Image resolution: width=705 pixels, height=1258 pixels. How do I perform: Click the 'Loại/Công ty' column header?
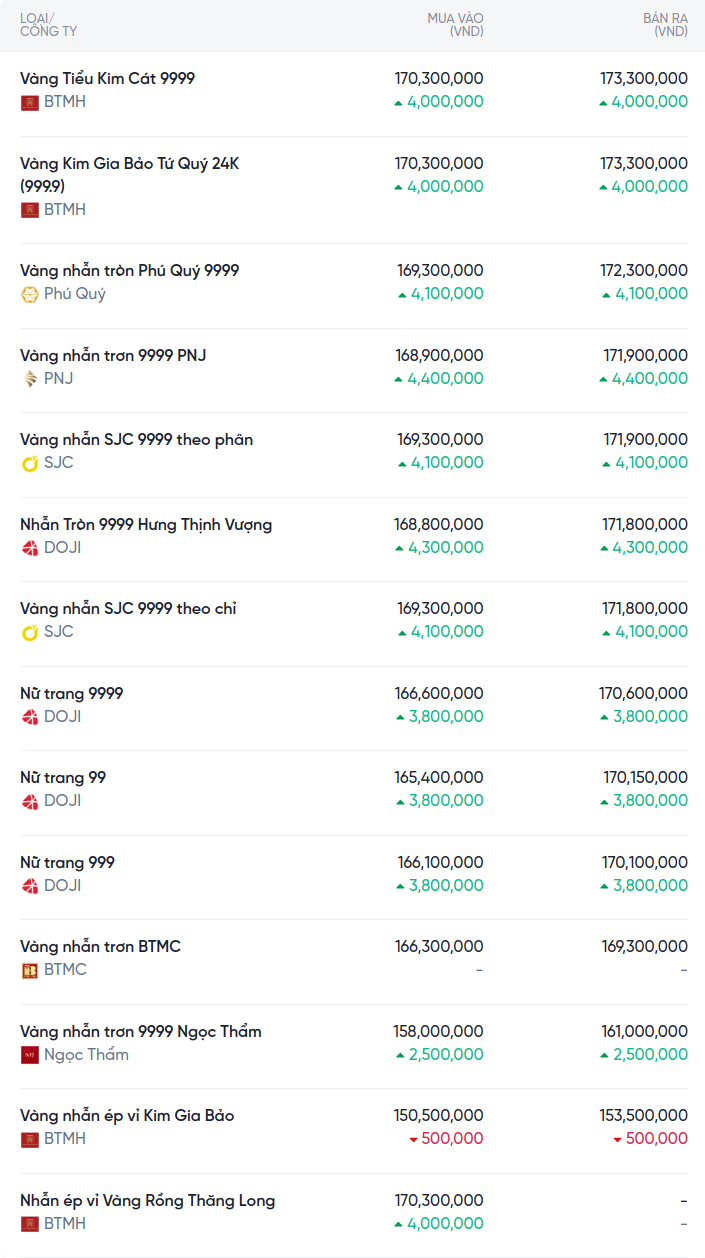tap(48, 25)
